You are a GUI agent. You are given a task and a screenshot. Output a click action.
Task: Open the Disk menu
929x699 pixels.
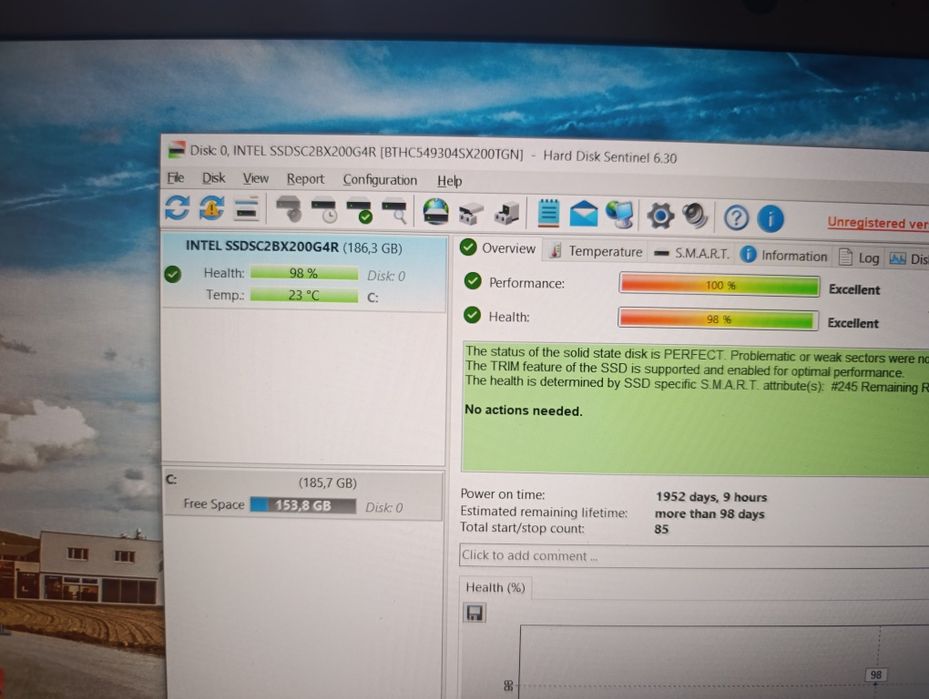[x=213, y=178]
